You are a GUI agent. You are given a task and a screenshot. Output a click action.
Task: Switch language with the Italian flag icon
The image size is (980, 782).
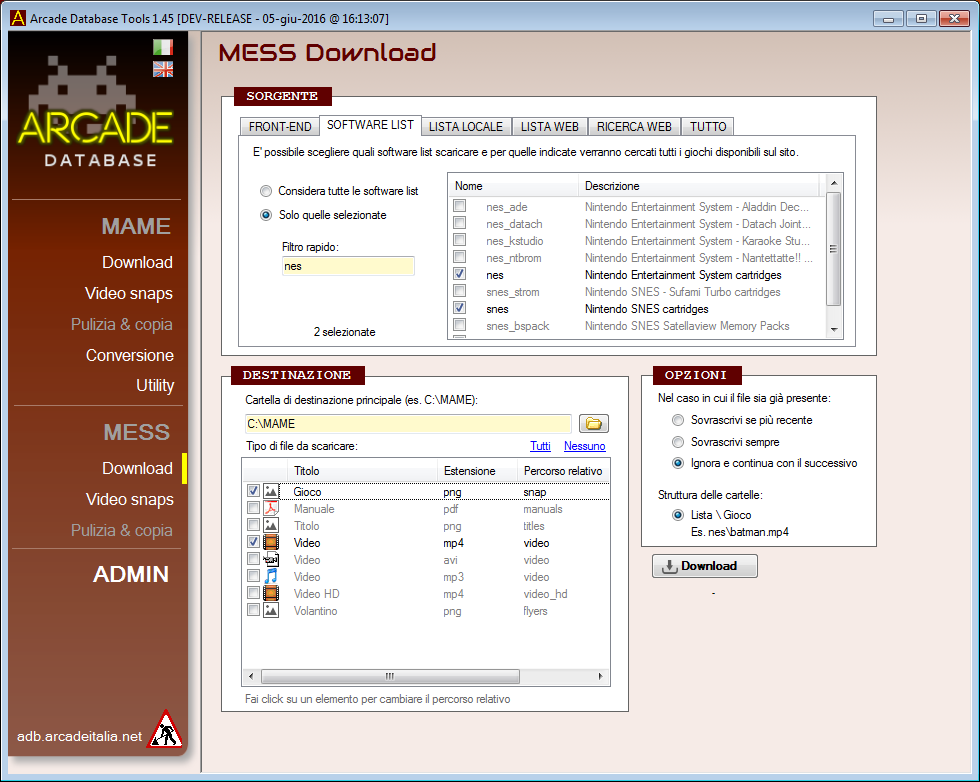(x=163, y=47)
